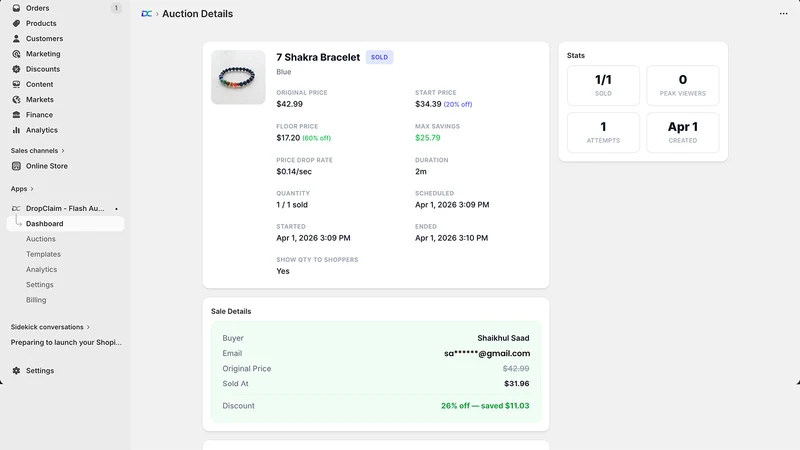Click the Customers person icon
The width and height of the screenshot is (800, 450).
click(16, 39)
